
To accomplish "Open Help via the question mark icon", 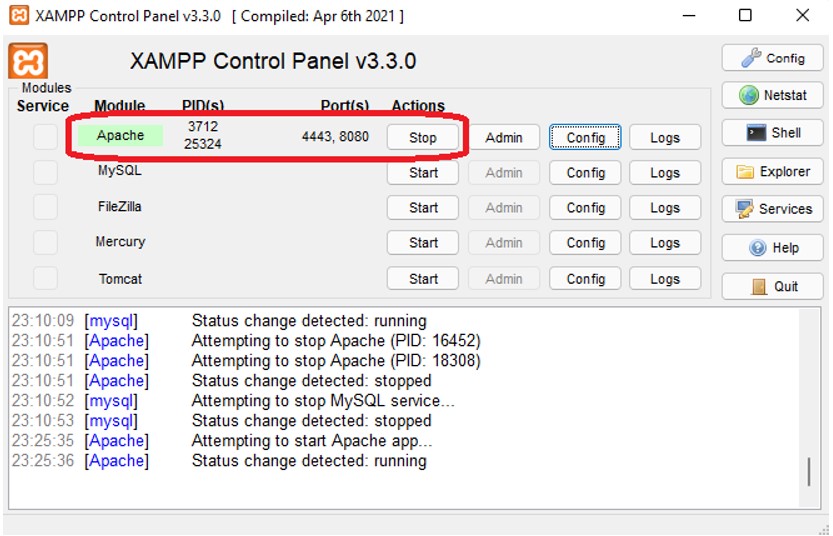I will [772, 248].
